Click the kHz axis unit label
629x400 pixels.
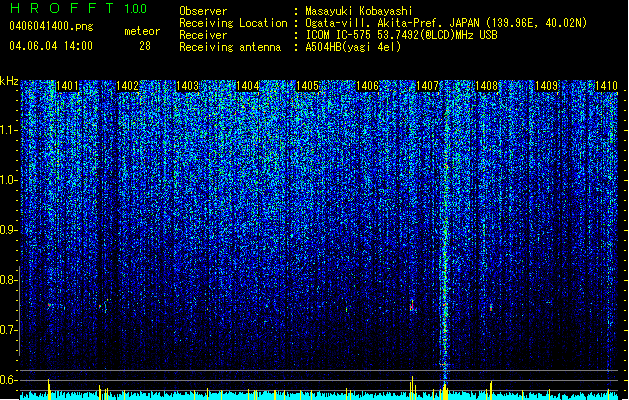[9, 81]
